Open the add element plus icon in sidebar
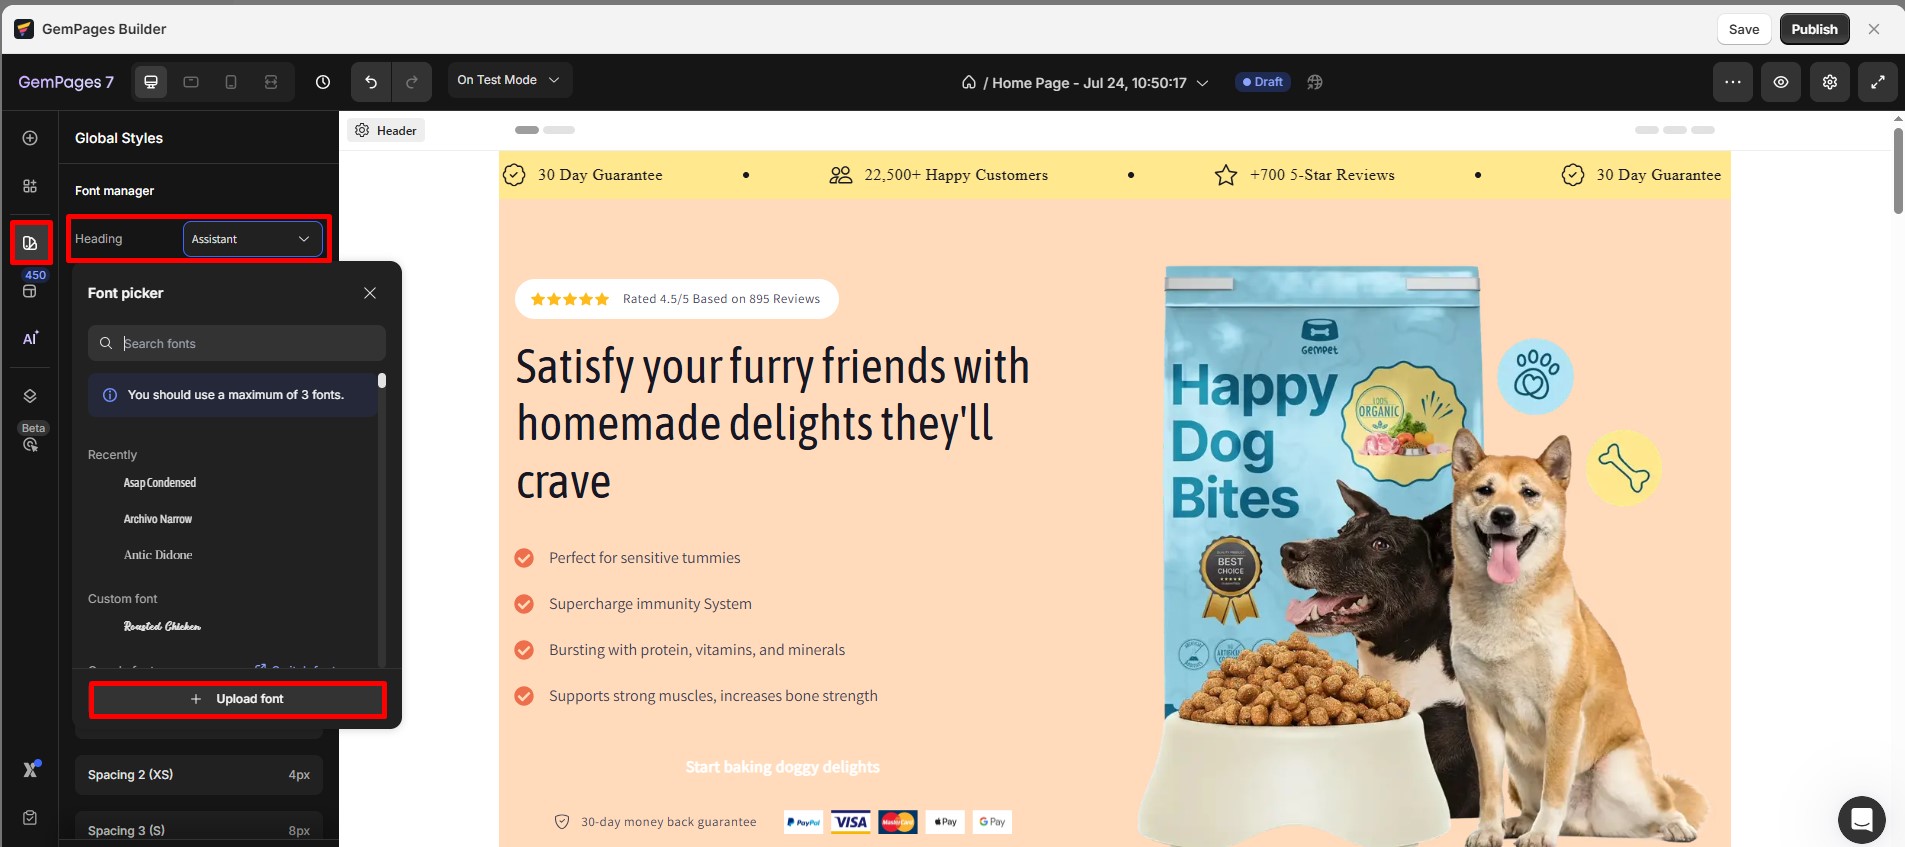The width and height of the screenshot is (1905, 847). tap(30, 138)
